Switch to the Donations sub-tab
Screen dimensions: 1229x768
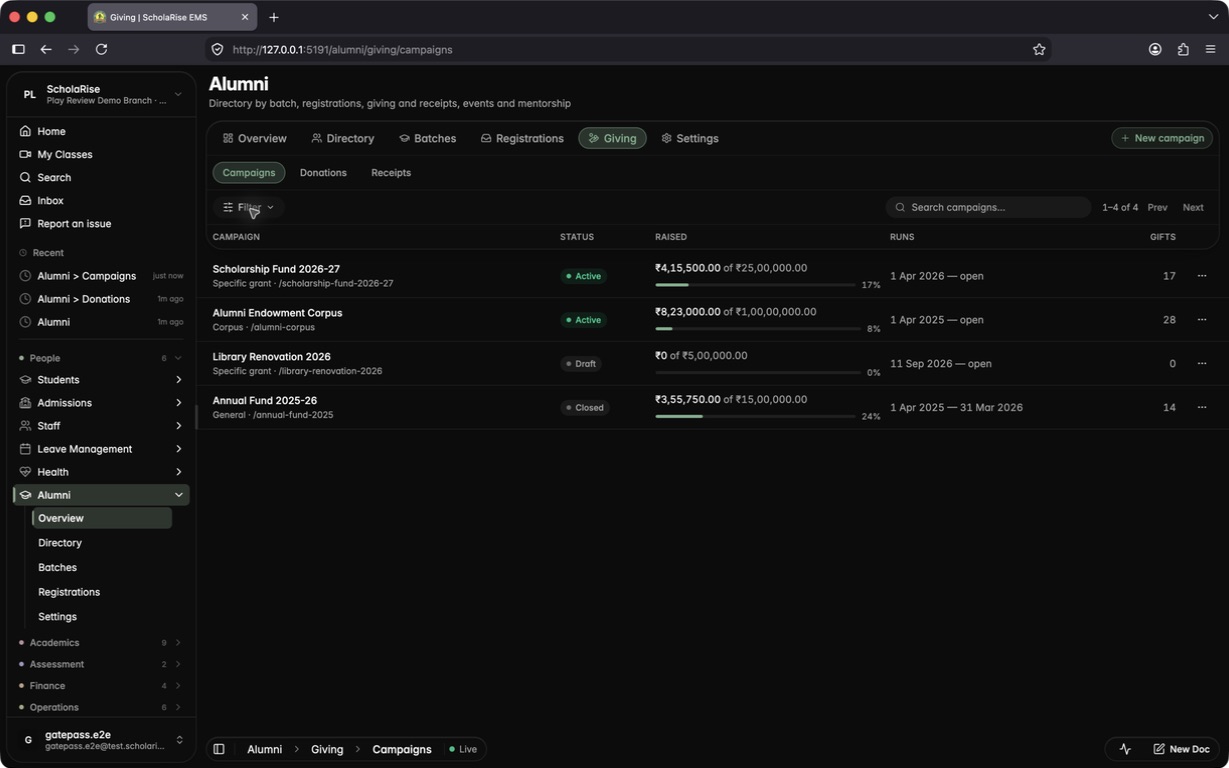pos(323,173)
